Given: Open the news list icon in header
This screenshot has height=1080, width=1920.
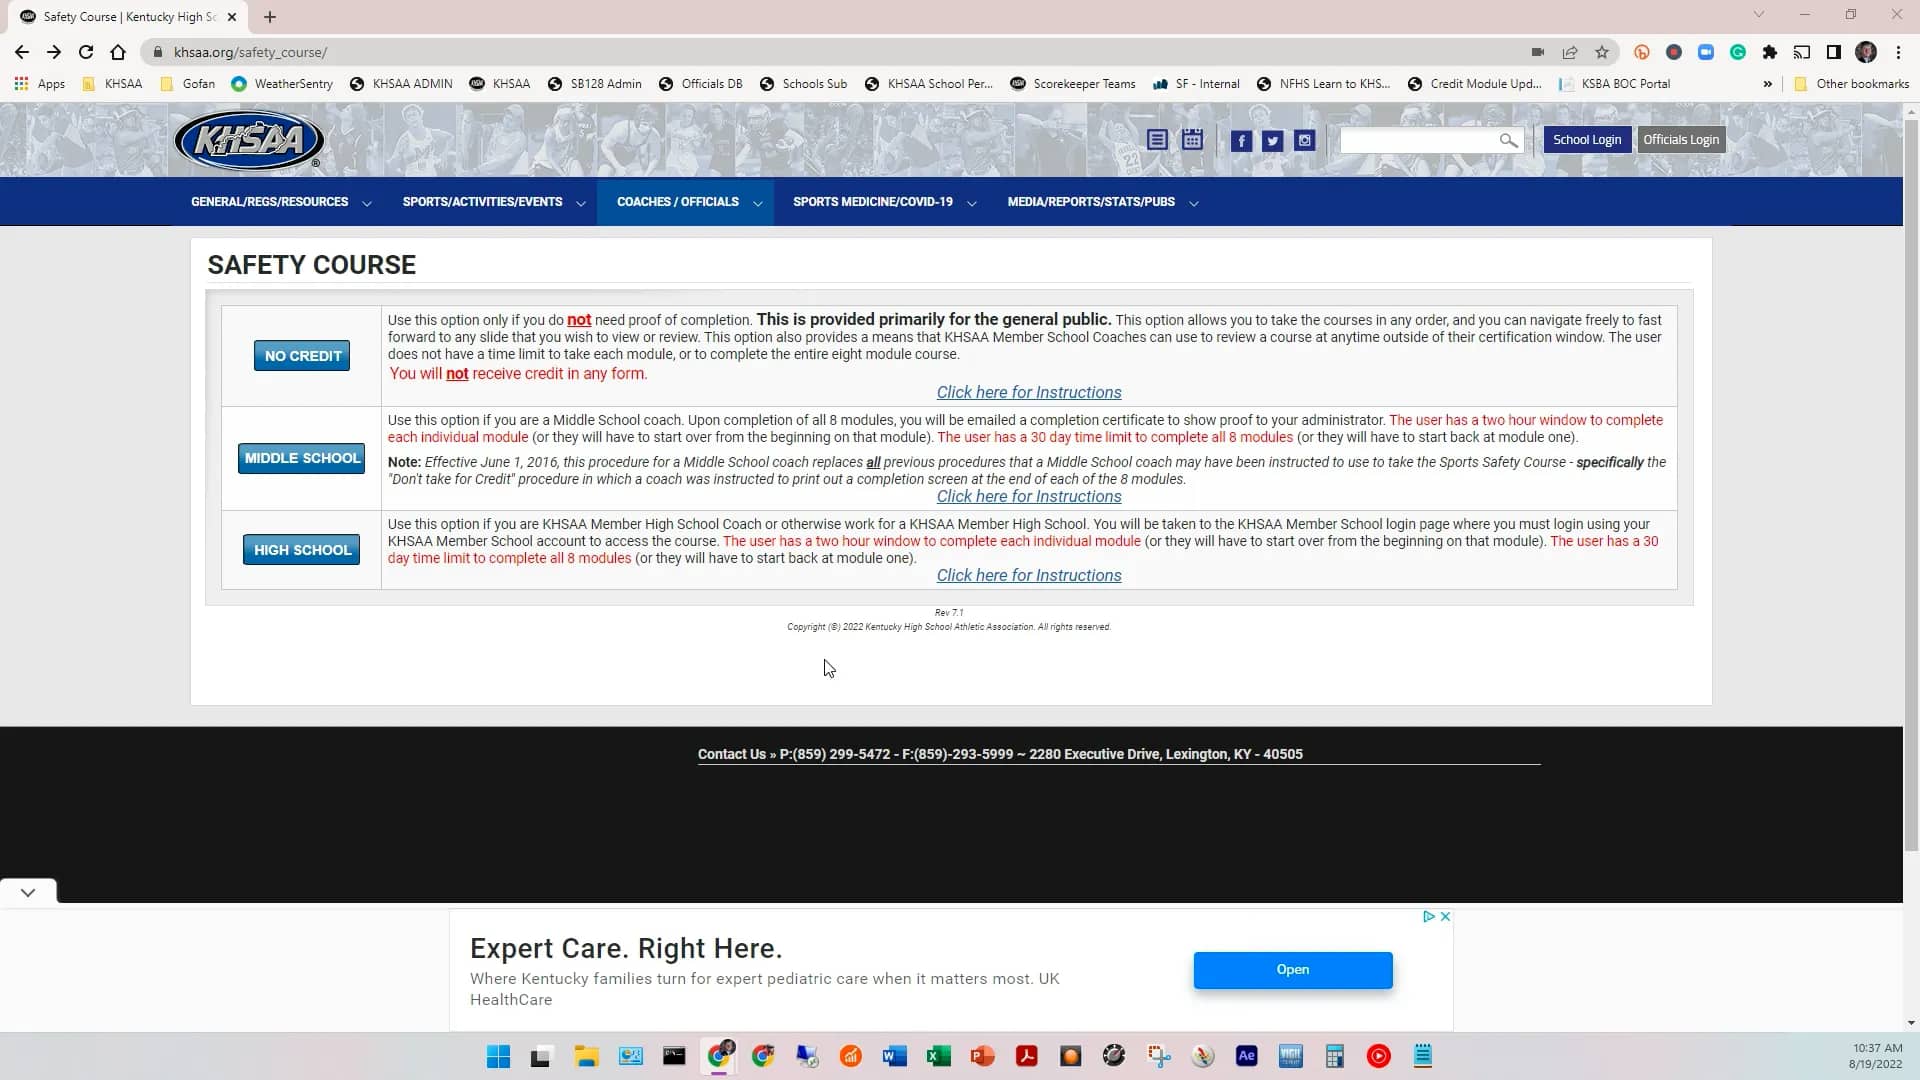Looking at the screenshot, I should (1157, 140).
